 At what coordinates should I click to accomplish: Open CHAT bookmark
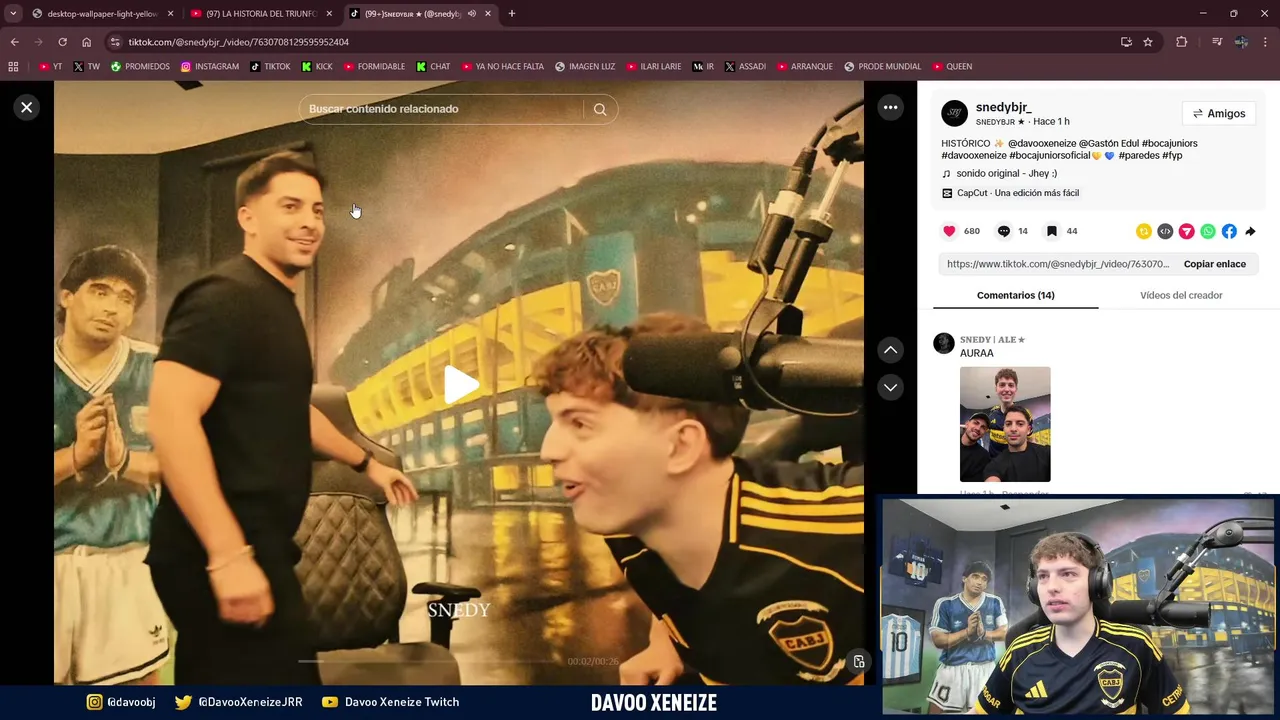point(433,67)
